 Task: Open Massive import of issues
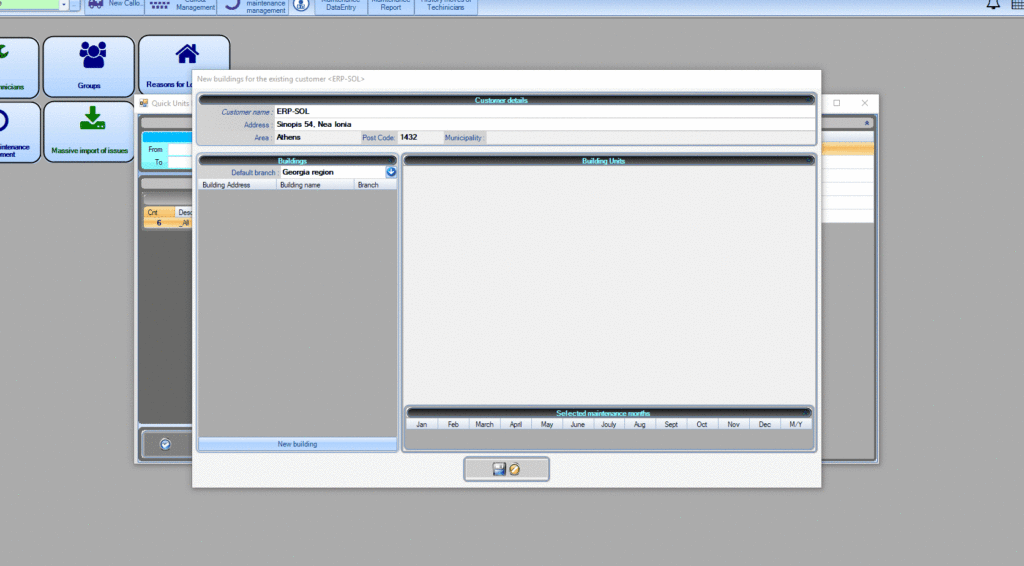(90, 131)
